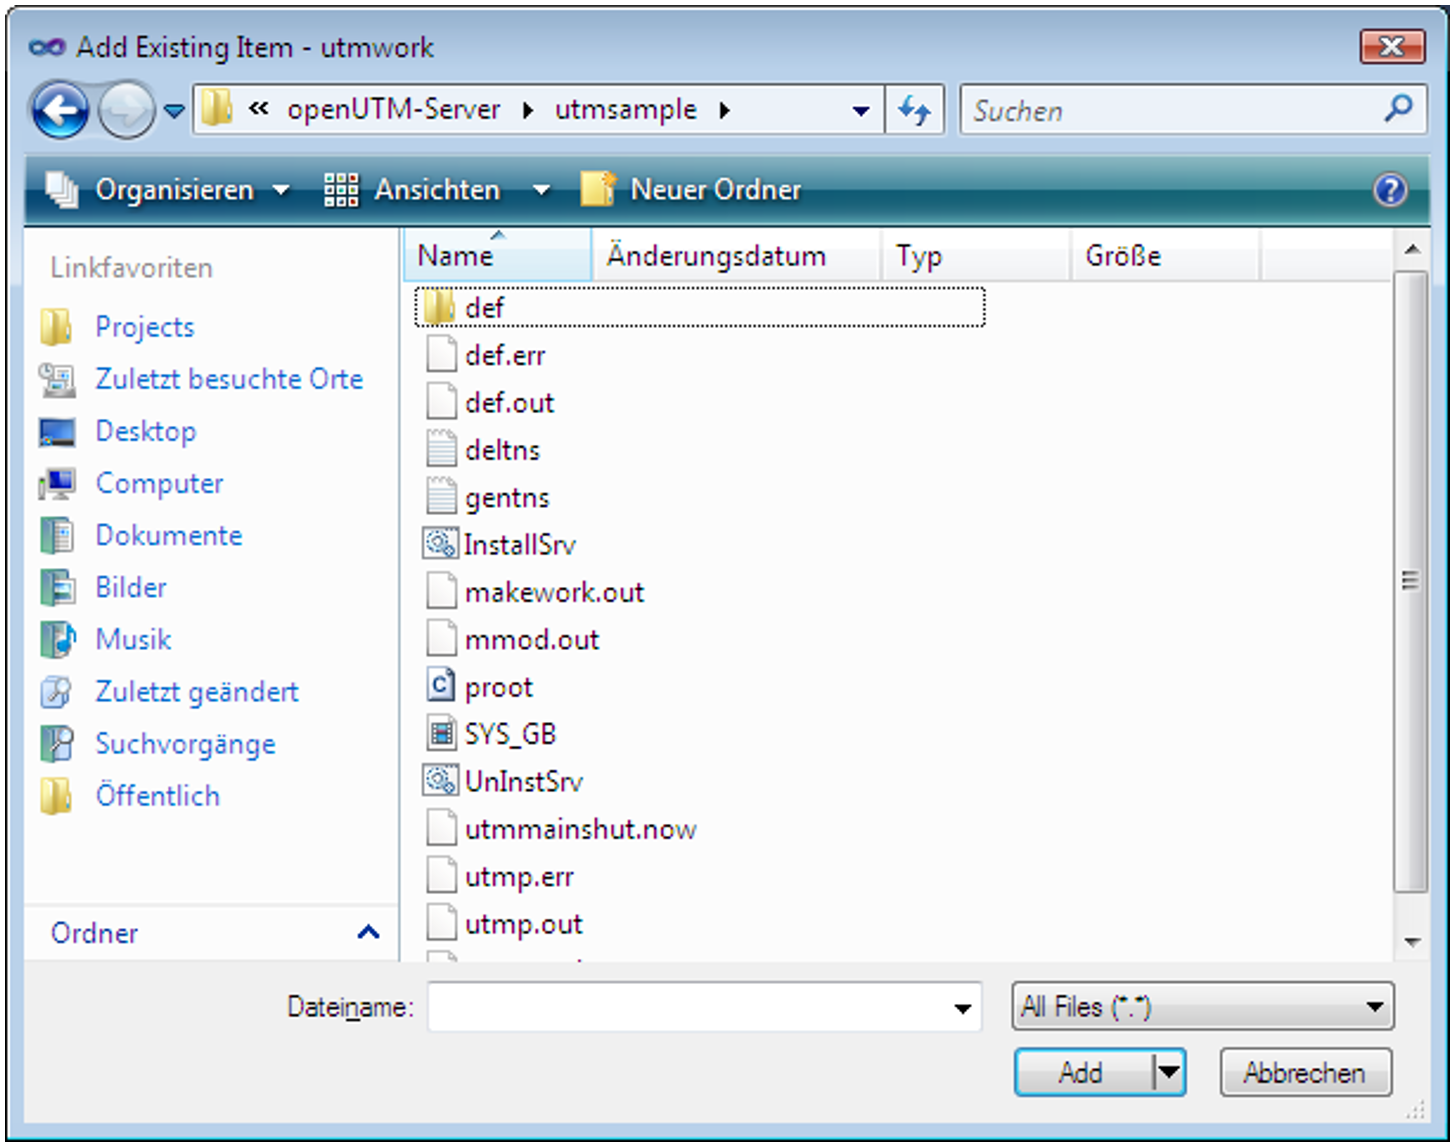
Task: Open the Add button split arrow
Action: pyautogui.click(x=1168, y=1073)
